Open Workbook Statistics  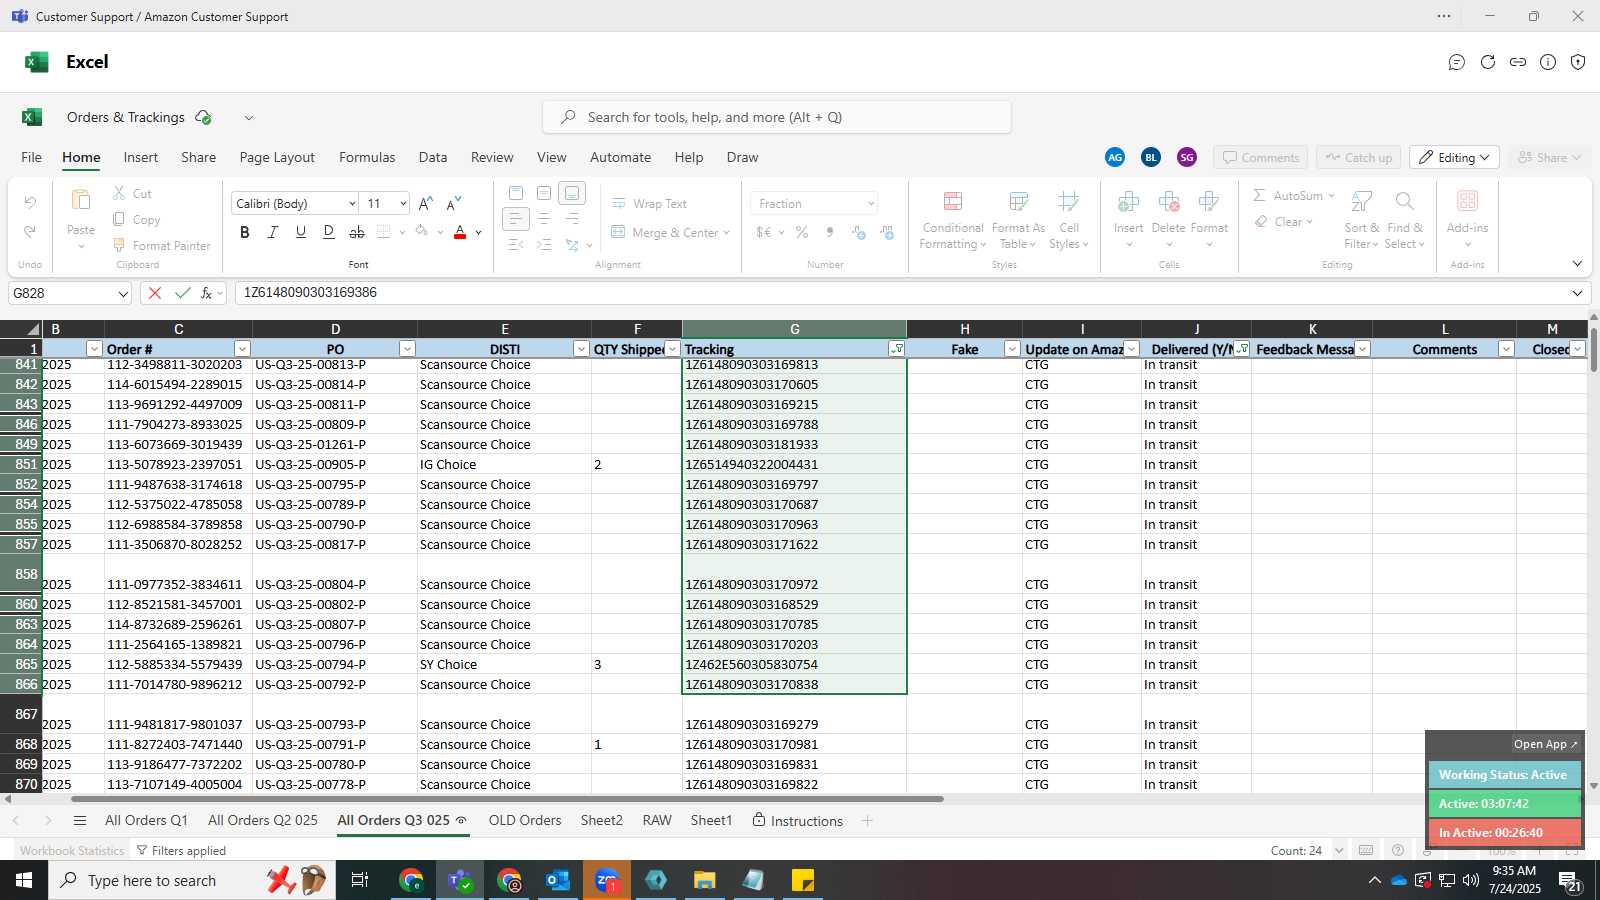click(72, 851)
